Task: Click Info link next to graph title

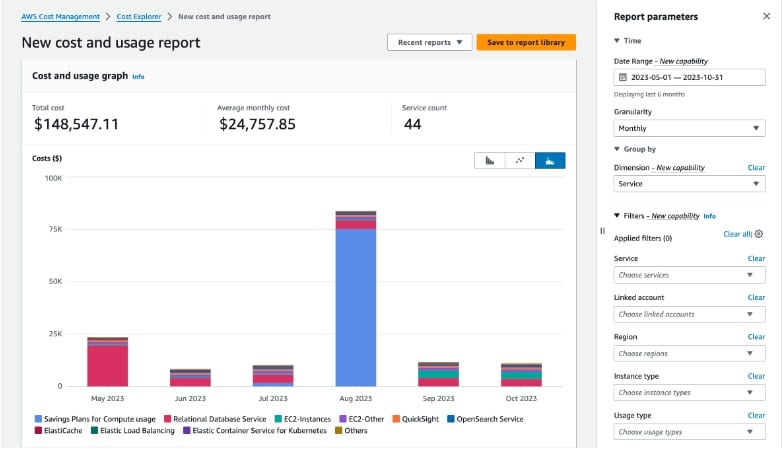Action: click(x=138, y=77)
